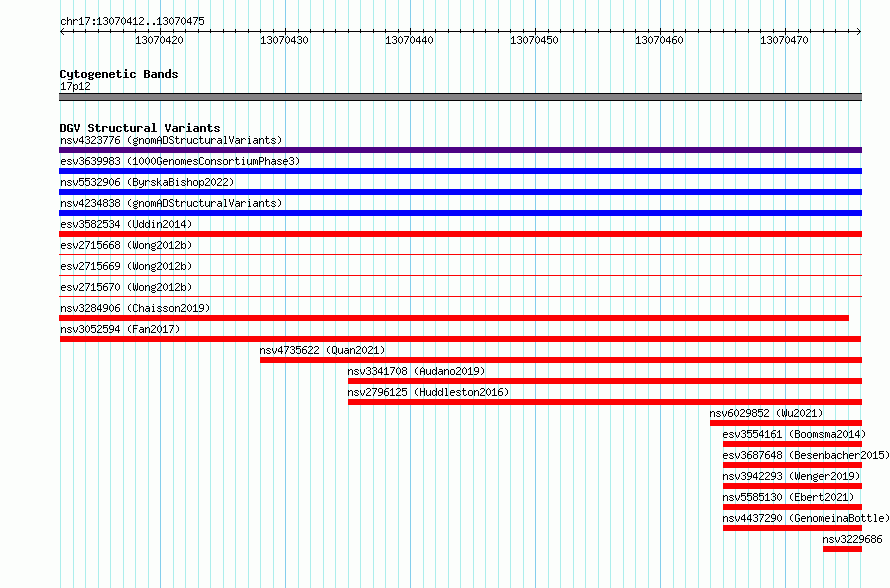Click the DGV Structural Variants track heading
The image size is (890, 588).
(x=140, y=128)
